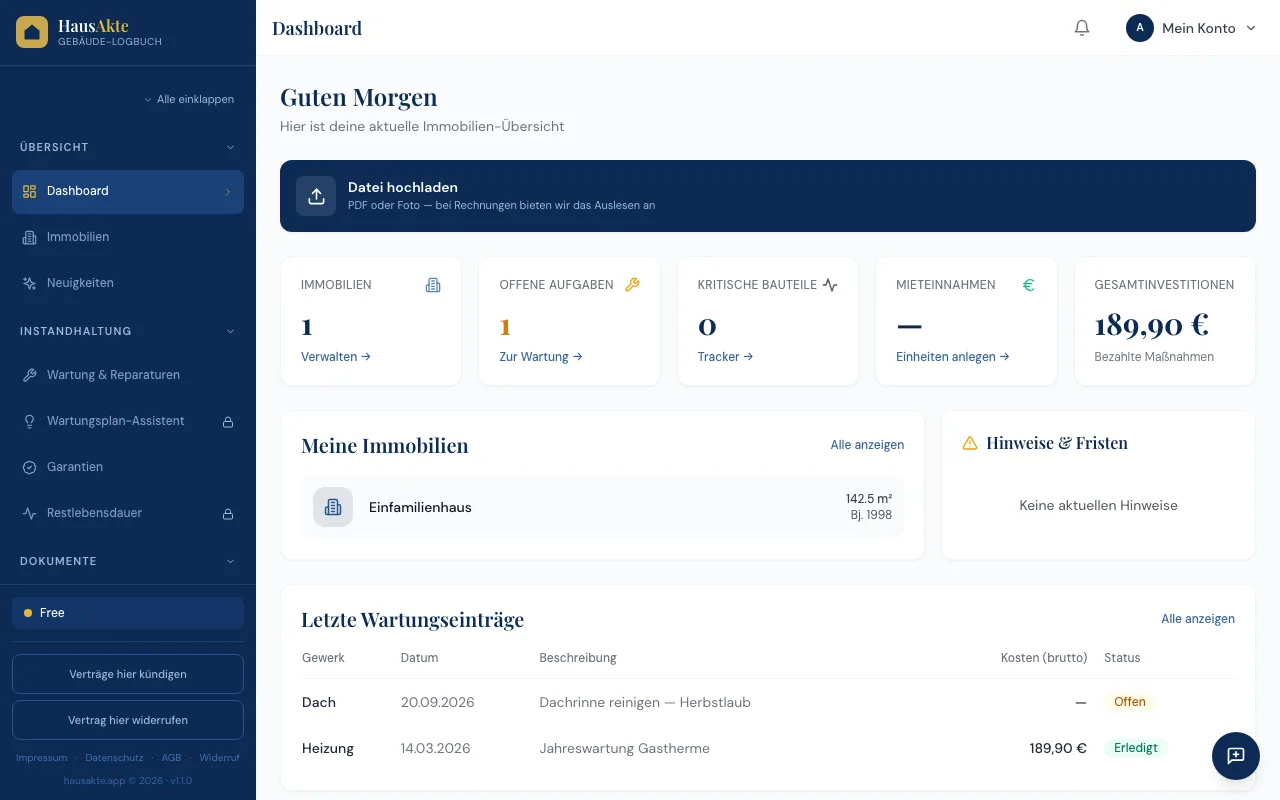
Task: Click the Free plan badge
Action: pos(128,613)
